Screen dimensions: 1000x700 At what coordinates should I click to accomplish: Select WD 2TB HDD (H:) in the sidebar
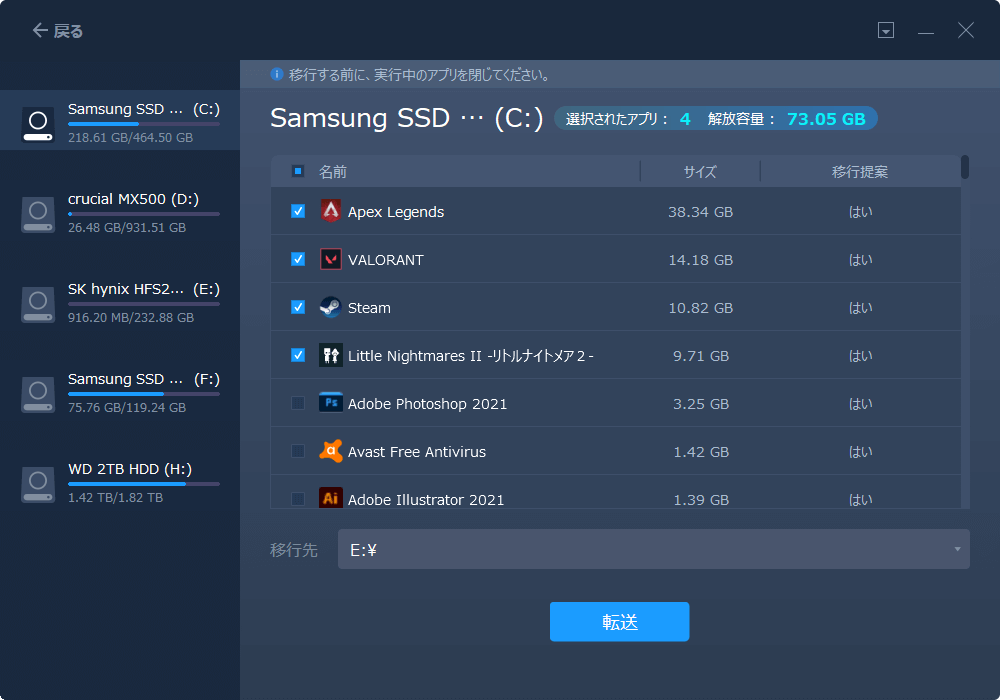pyautogui.click(x=120, y=483)
